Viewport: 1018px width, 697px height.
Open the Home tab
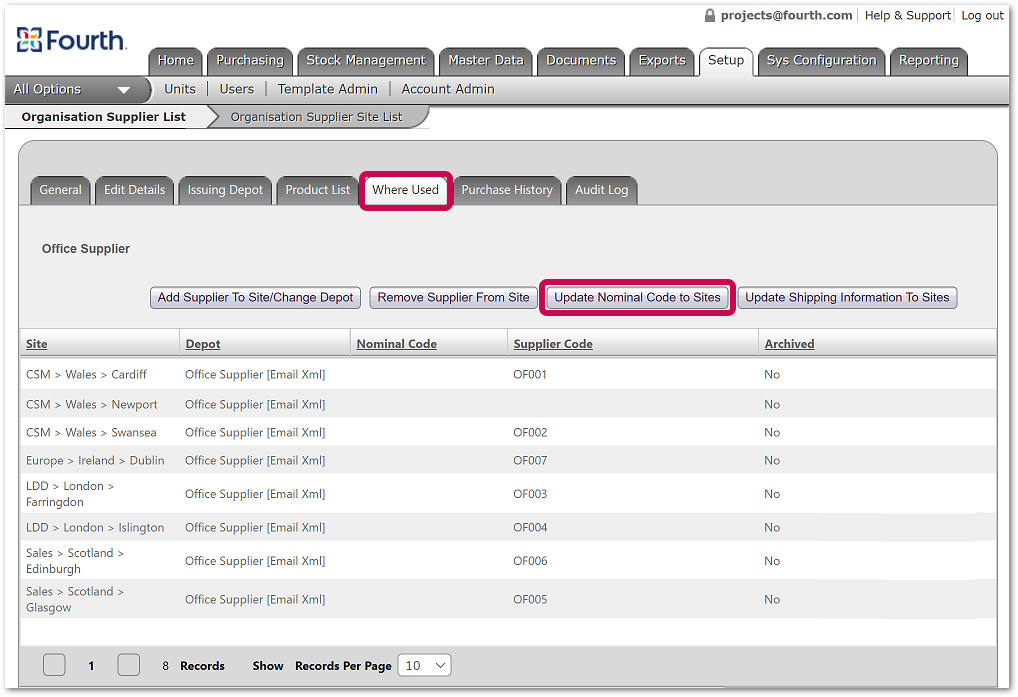175,61
